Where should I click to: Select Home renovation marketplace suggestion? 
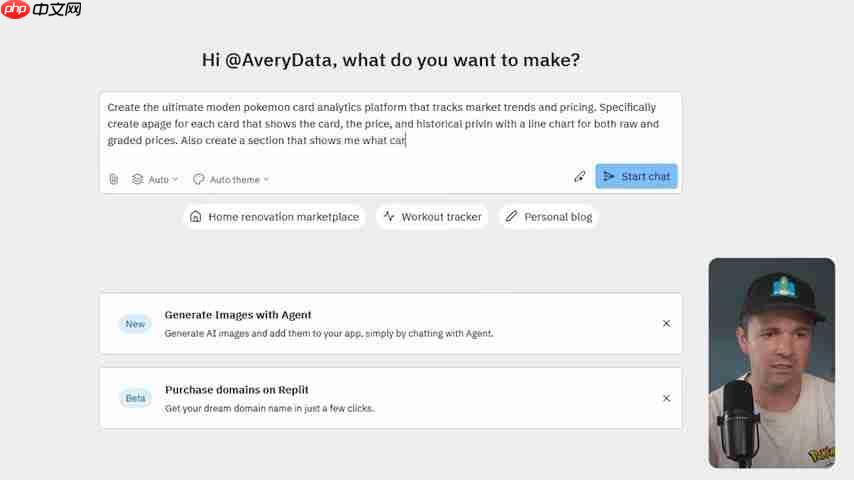click(x=274, y=217)
